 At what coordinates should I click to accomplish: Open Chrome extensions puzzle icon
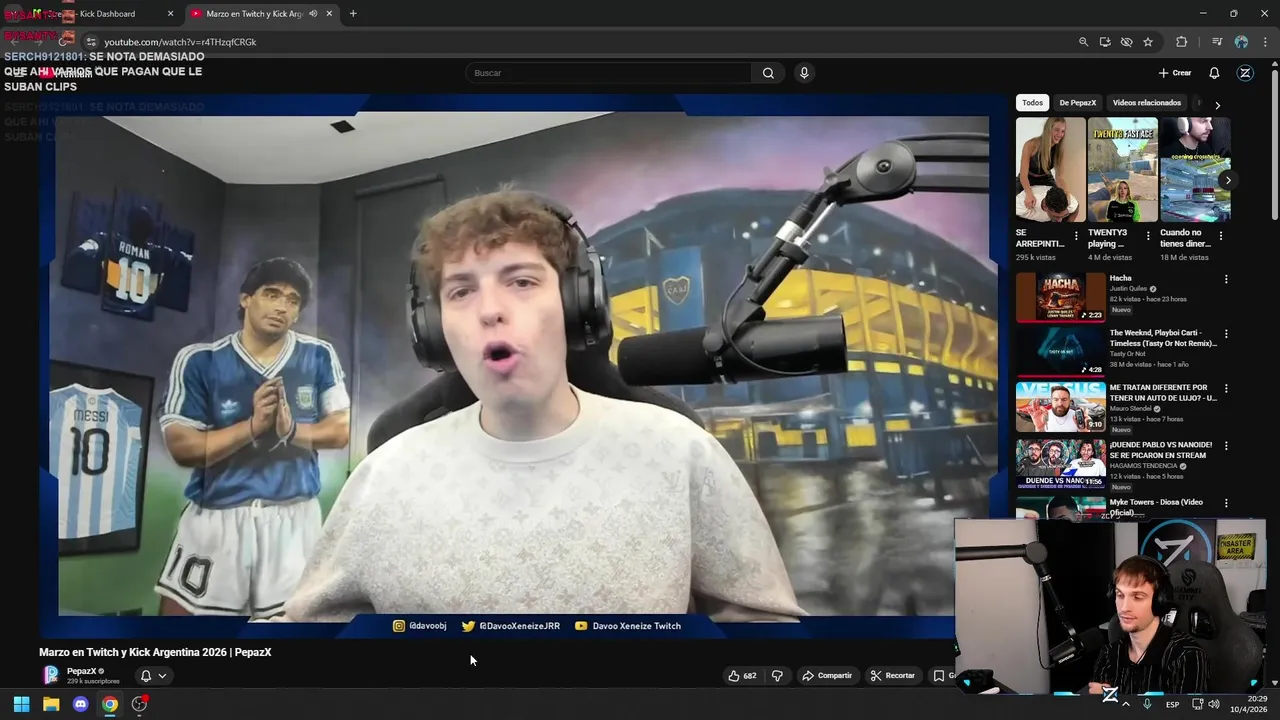tap(1182, 42)
